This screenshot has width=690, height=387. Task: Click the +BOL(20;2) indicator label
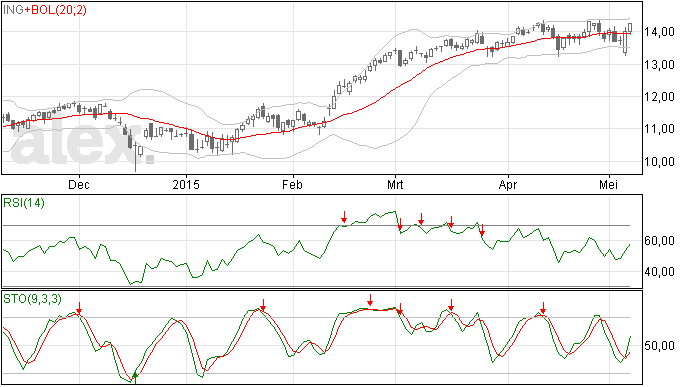(55, 10)
